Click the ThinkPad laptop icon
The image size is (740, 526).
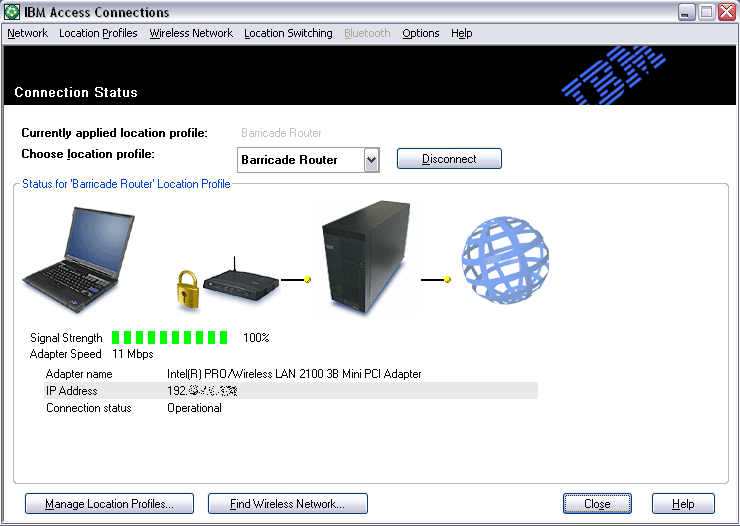tap(79, 259)
